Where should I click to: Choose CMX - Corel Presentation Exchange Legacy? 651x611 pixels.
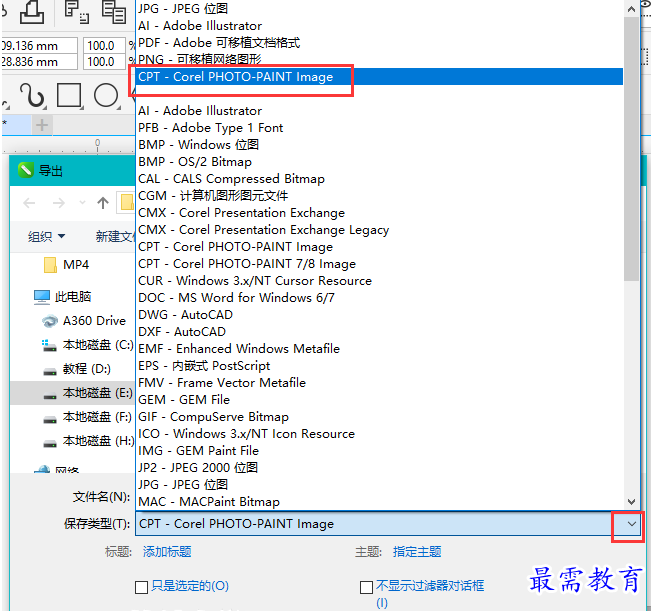coord(379,230)
